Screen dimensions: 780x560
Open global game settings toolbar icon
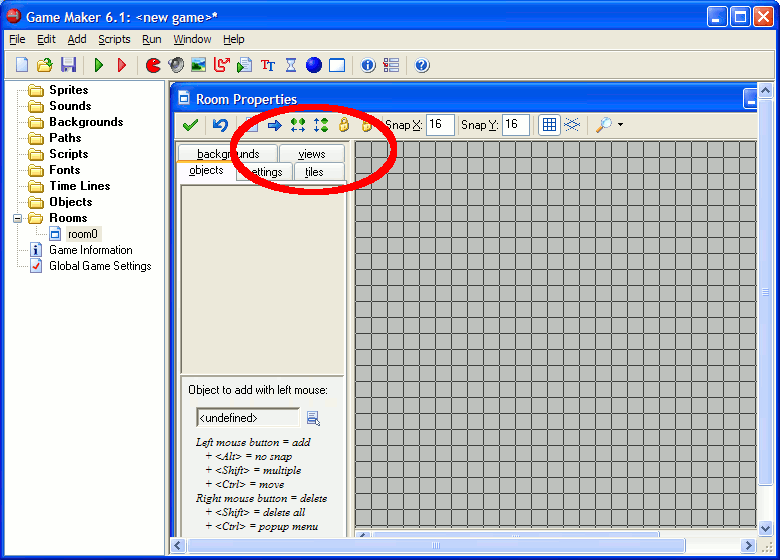coord(391,65)
